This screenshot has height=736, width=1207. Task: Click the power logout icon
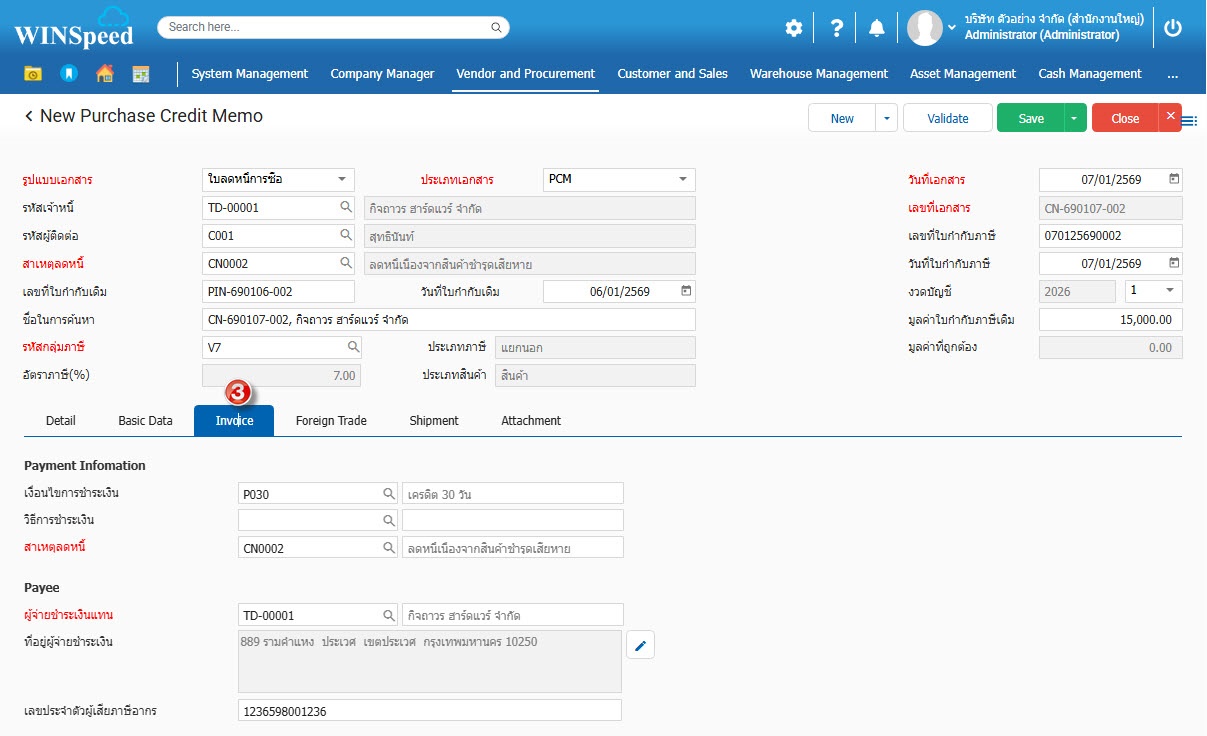[x=1173, y=28]
